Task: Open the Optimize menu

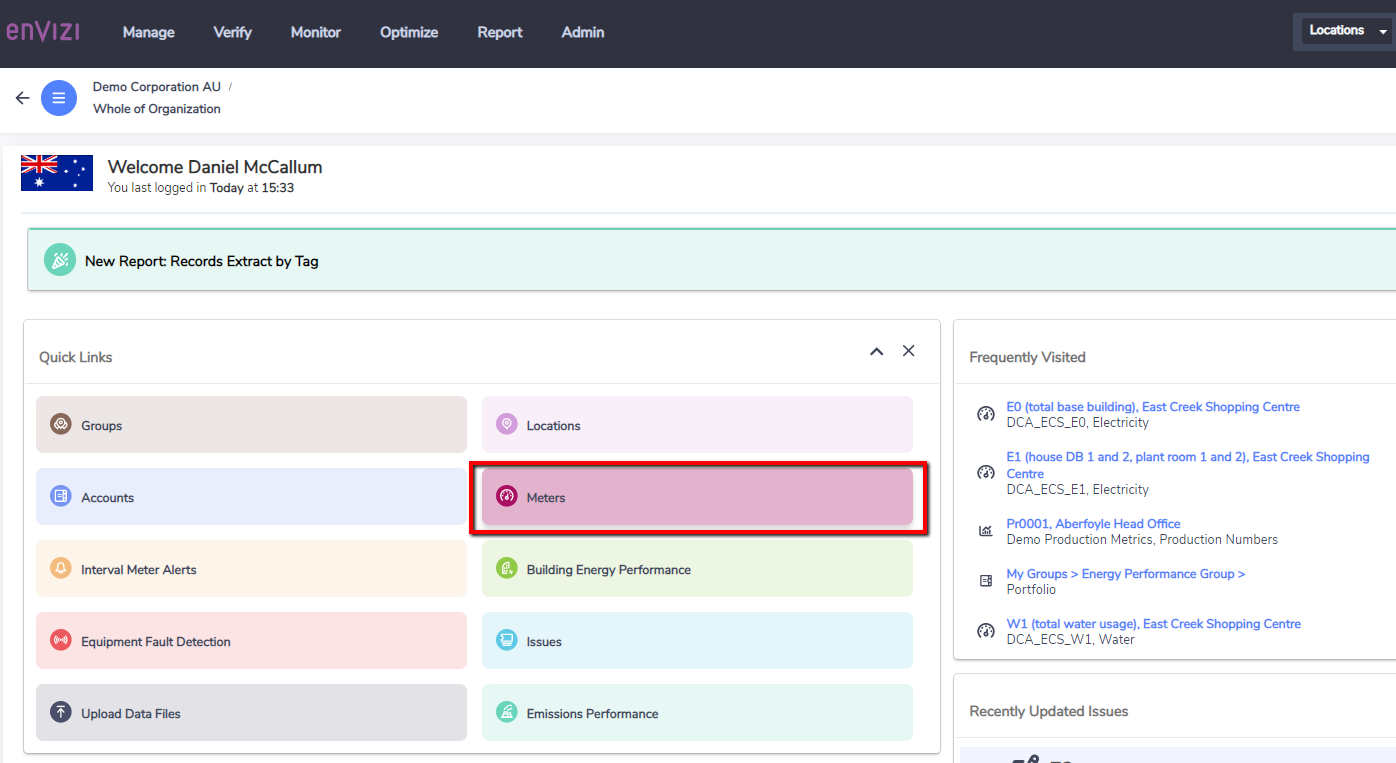Action: click(x=409, y=32)
